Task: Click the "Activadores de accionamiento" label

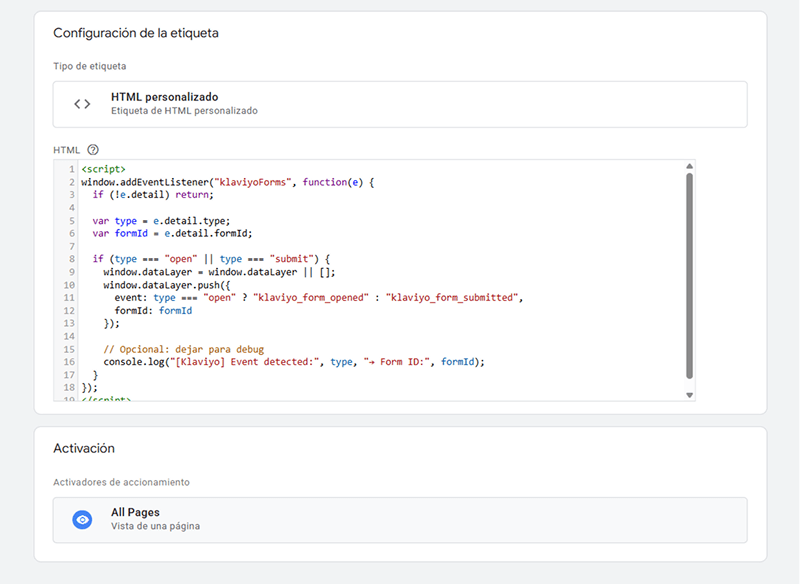Action: [121, 483]
